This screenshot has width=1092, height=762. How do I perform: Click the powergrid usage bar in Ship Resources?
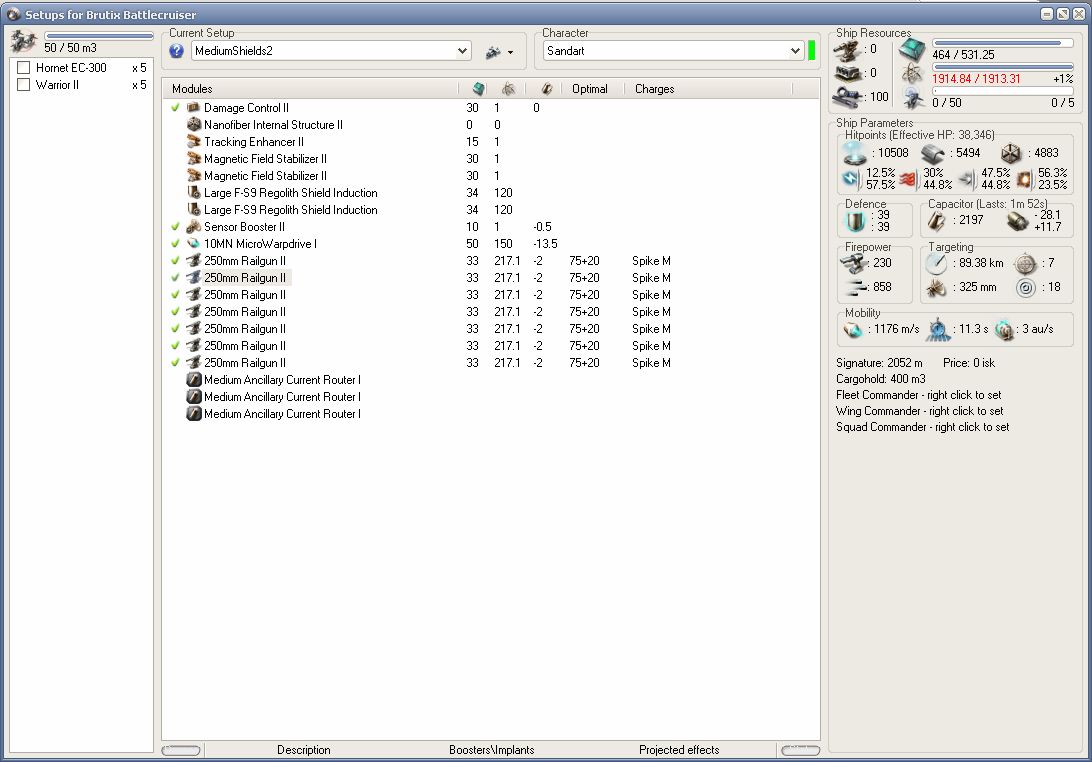coord(1002,67)
